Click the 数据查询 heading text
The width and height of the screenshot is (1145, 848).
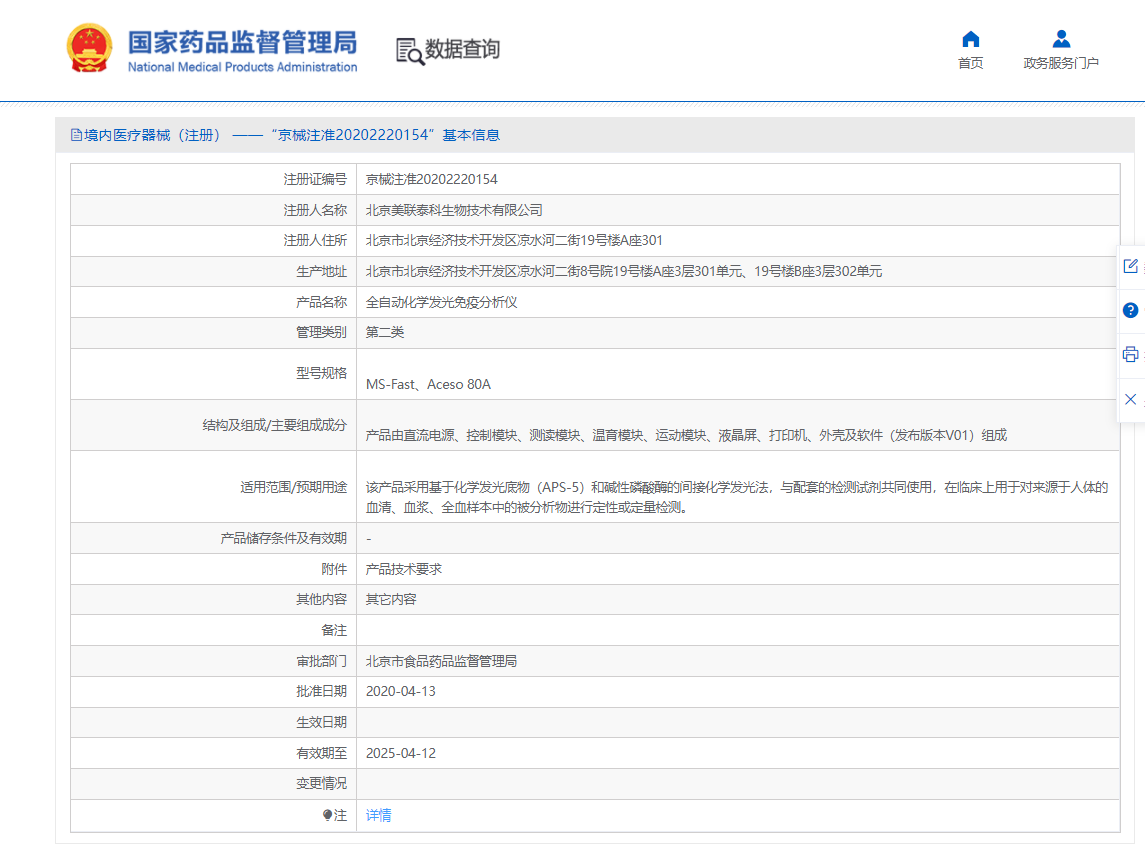pyautogui.click(x=462, y=49)
